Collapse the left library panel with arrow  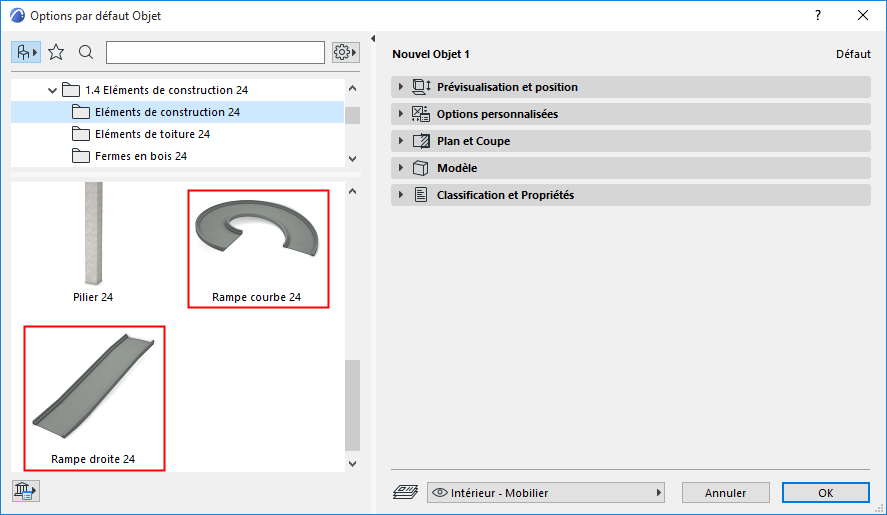pos(373,38)
